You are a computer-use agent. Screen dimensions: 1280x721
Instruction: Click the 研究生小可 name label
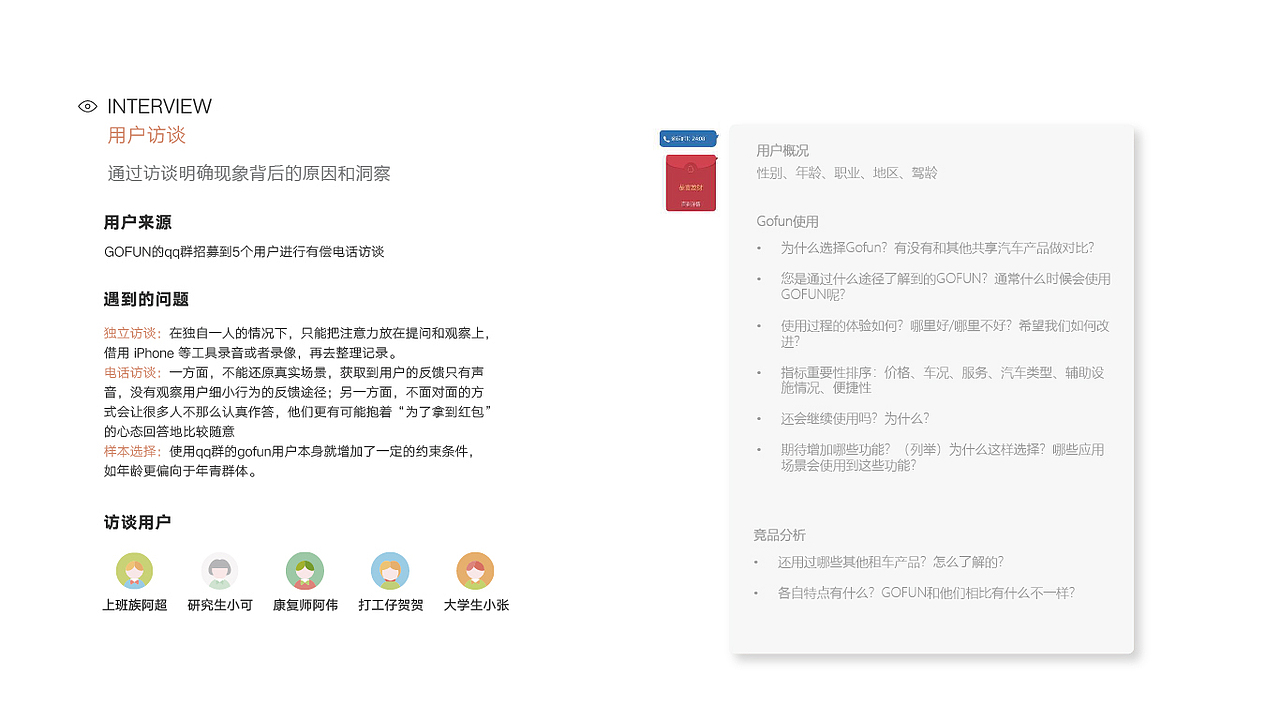tap(220, 605)
